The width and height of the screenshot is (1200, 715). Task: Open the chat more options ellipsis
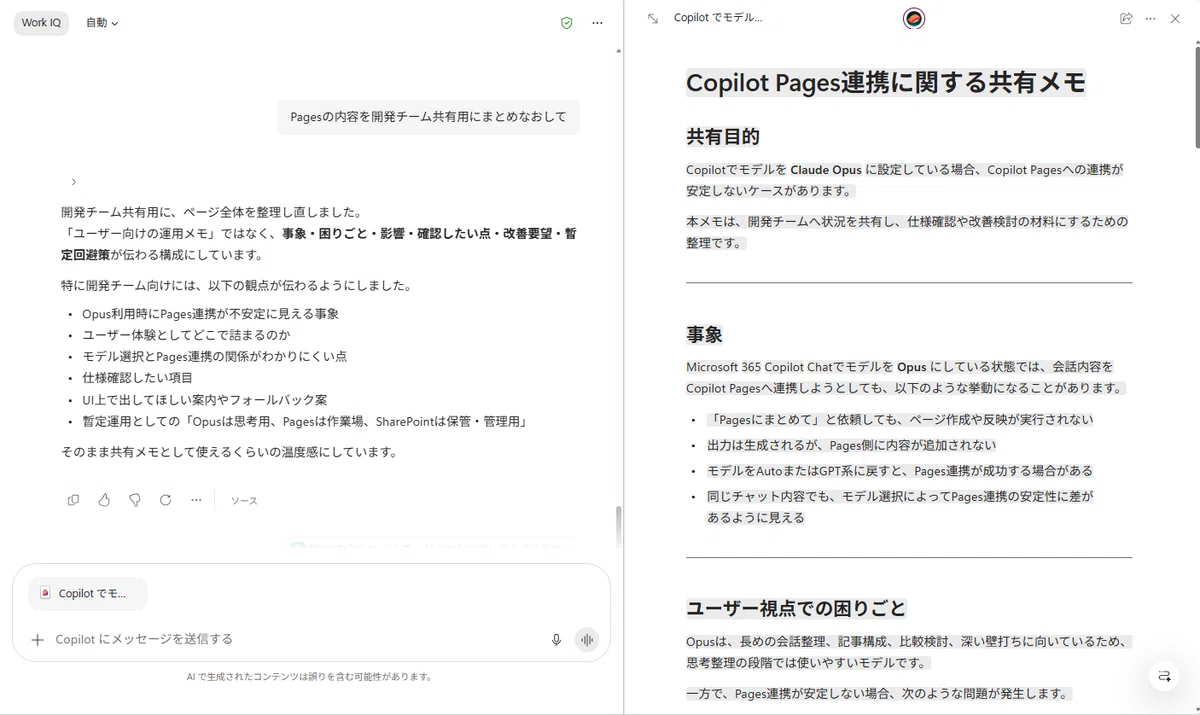(598, 22)
